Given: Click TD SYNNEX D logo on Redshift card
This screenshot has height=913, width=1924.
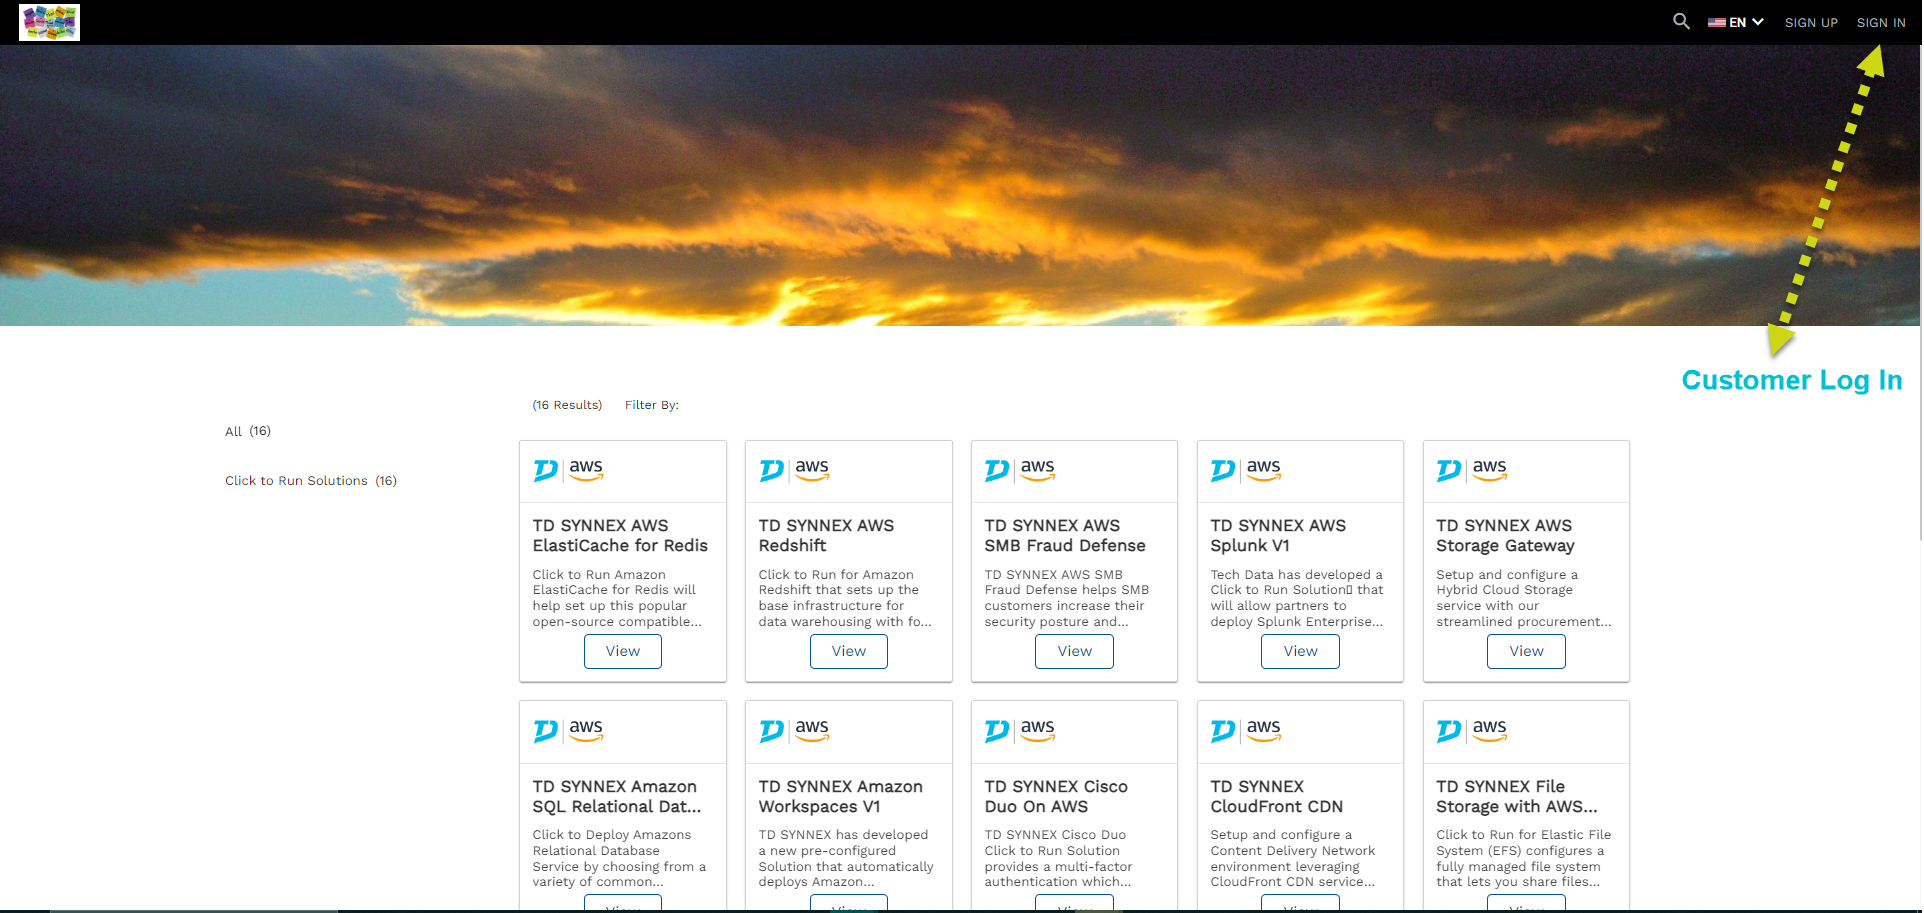Looking at the screenshot, I should point(772,470).
